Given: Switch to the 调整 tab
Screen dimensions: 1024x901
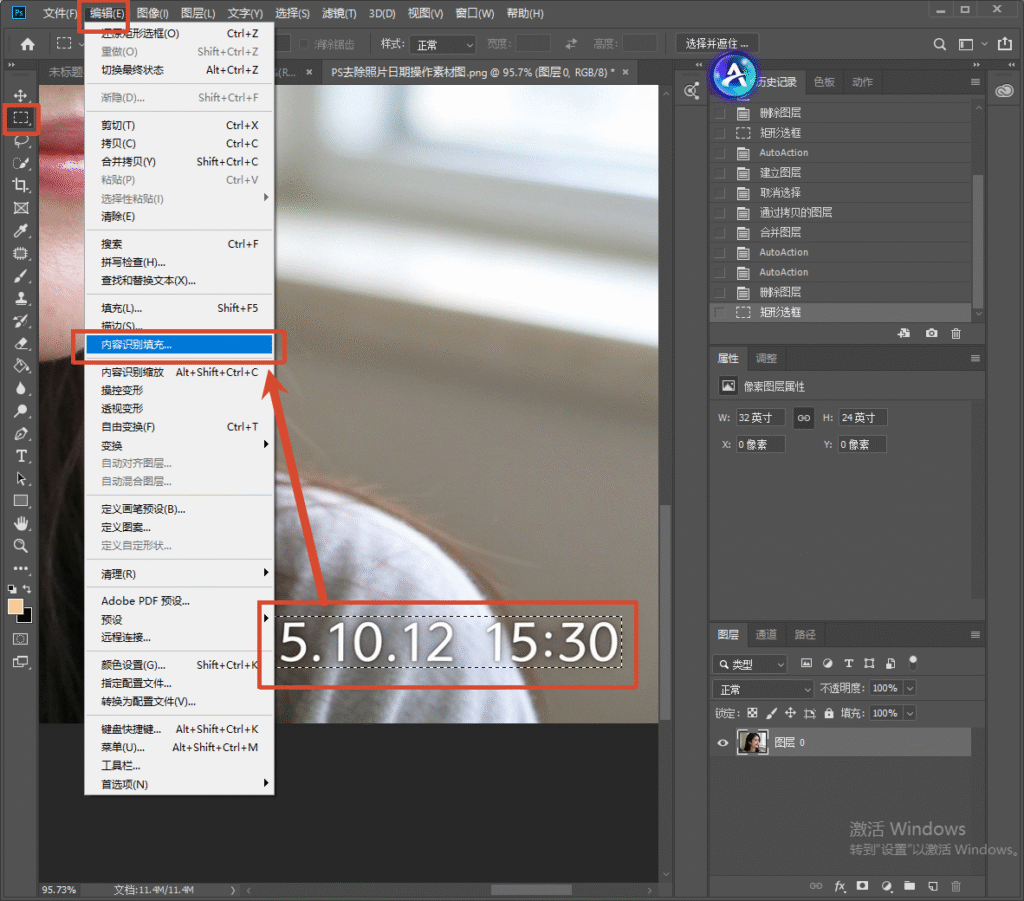Looking at the screenshot, I should point(766,358).
